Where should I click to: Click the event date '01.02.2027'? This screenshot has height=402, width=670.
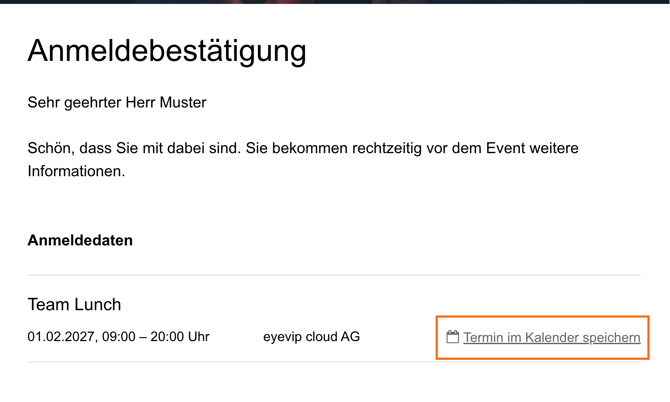(63, 337)
